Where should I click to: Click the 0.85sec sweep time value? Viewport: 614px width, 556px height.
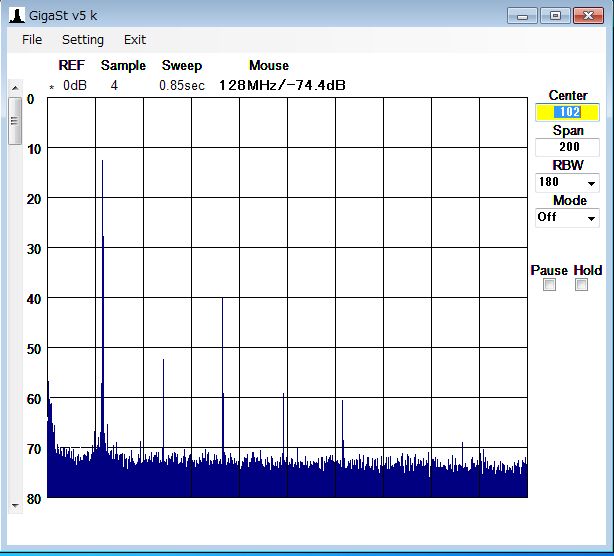coord(182,85)
